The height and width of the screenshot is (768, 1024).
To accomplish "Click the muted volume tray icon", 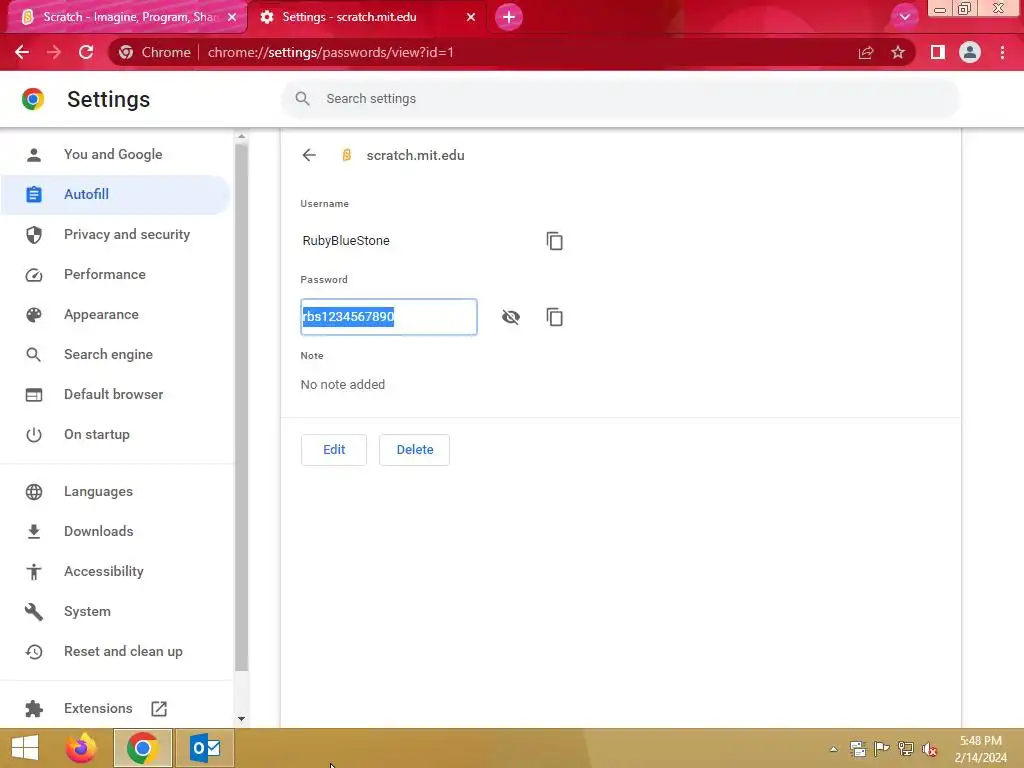I will tap(930, 749).
